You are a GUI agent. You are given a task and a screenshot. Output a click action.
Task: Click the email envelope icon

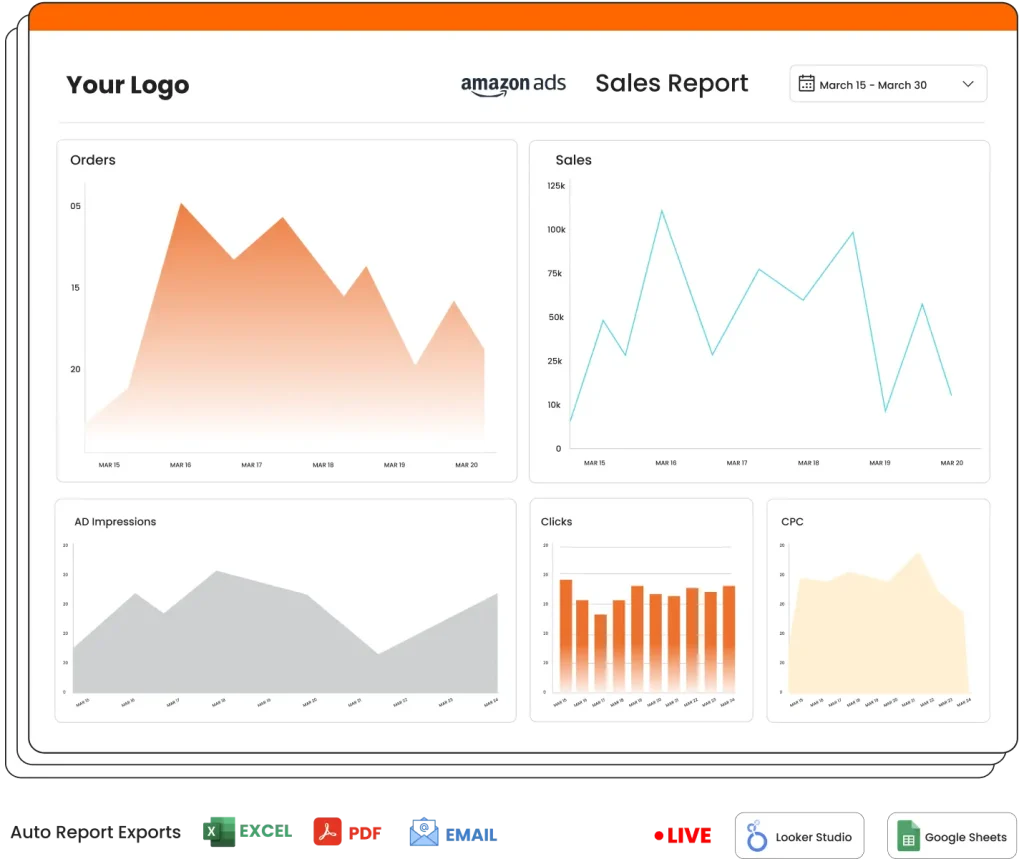pos(424,832)
